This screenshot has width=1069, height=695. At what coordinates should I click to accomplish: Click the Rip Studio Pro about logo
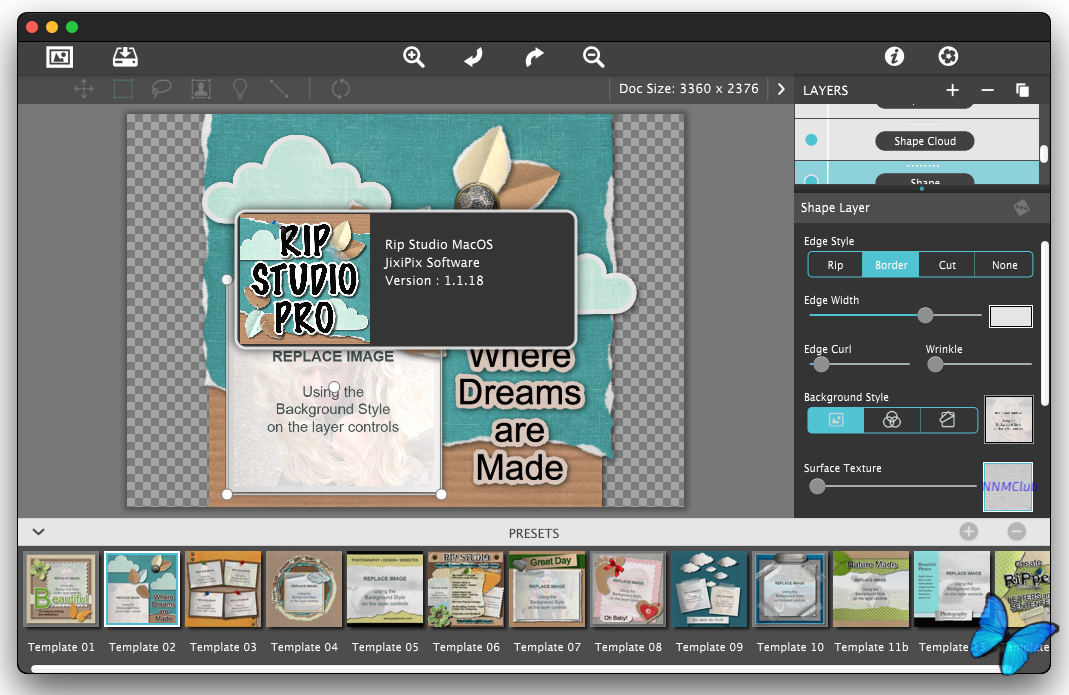pos(304,279)
